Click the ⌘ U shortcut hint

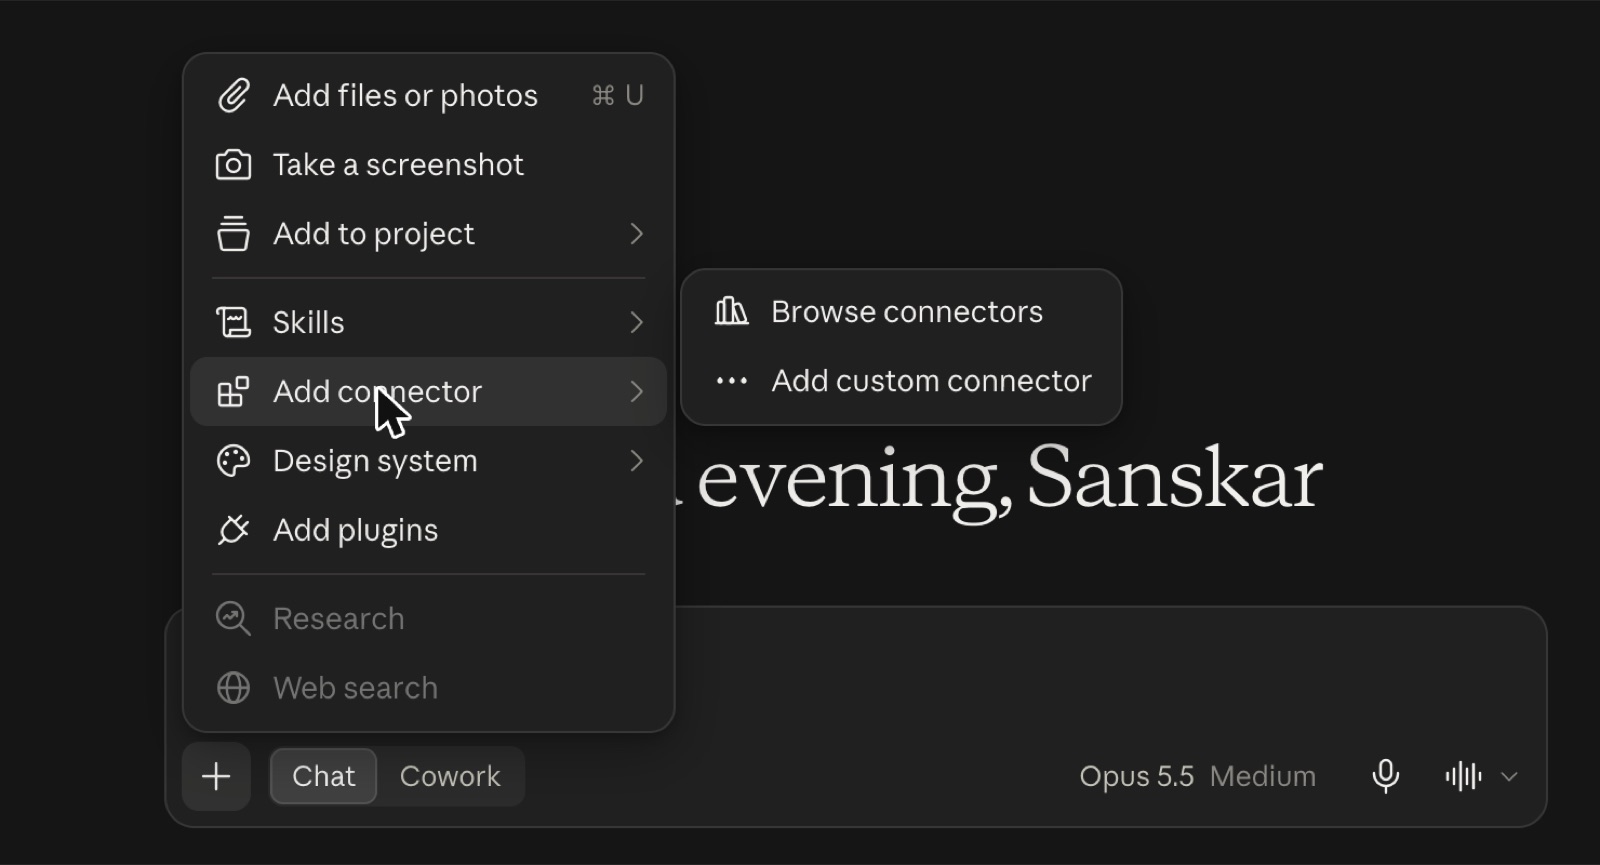(x=618, y=96)
